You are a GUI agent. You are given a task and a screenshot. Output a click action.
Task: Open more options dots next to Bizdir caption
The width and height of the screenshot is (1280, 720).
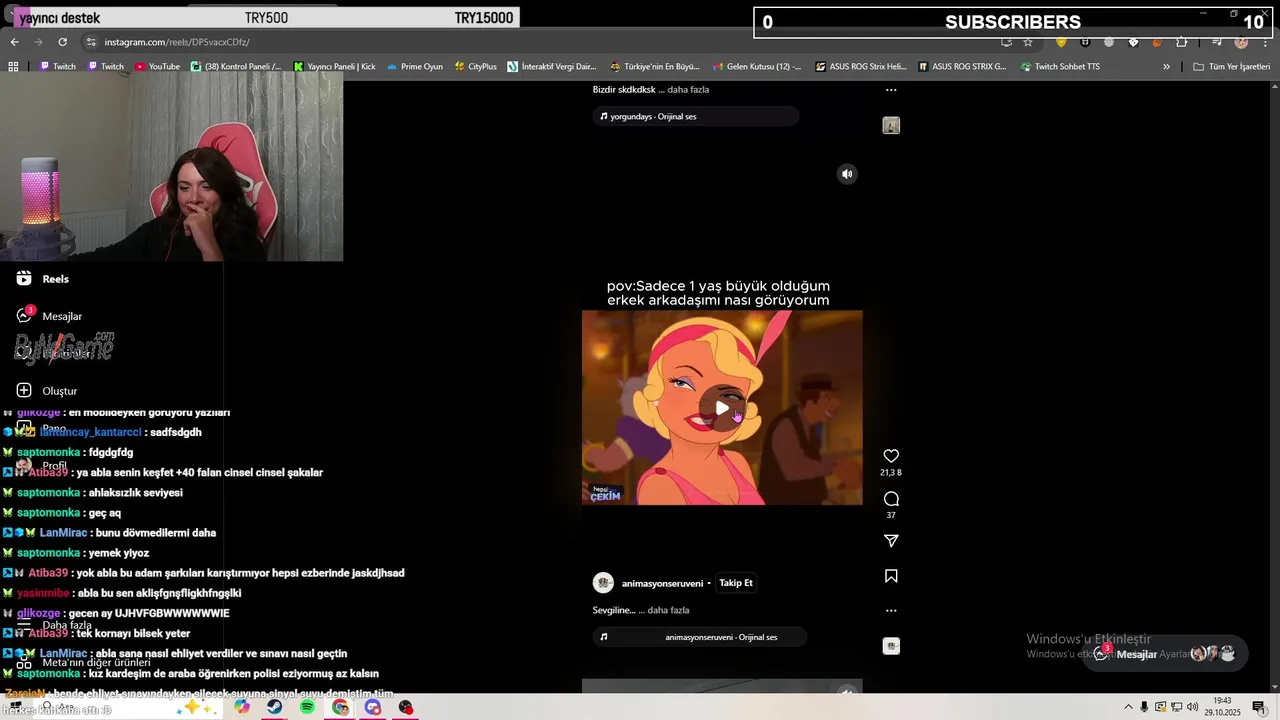tap(891, 90)
